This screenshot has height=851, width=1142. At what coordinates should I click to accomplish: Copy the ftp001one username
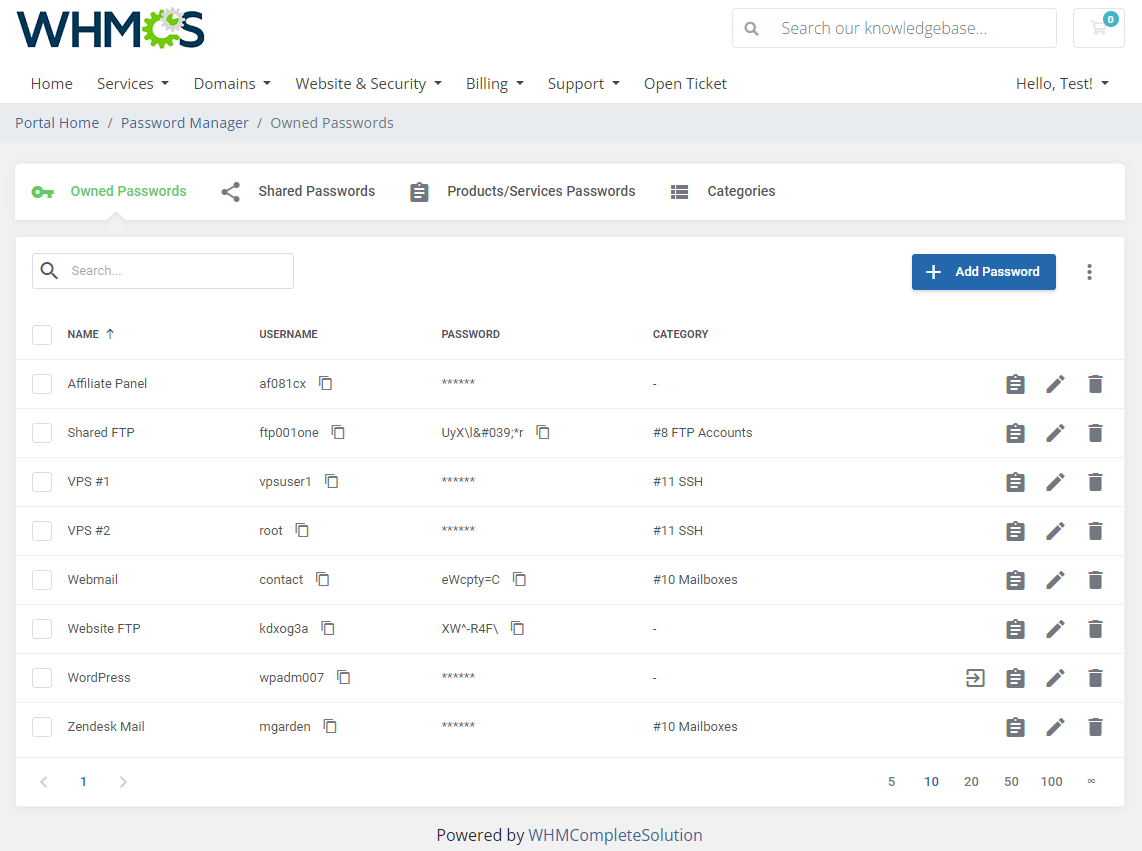(x=338, y=432)
